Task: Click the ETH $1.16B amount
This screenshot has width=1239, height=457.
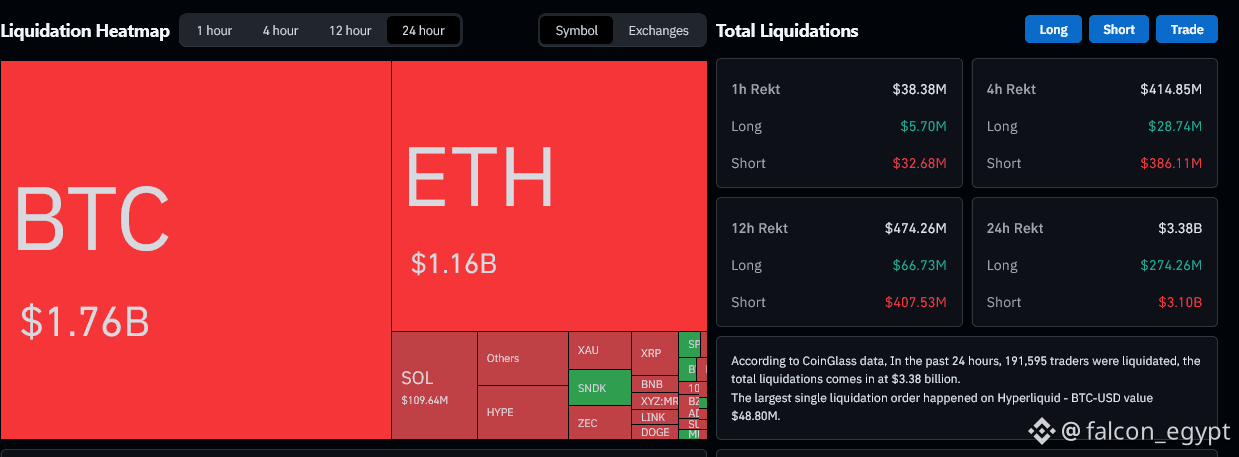Action: 454,264
